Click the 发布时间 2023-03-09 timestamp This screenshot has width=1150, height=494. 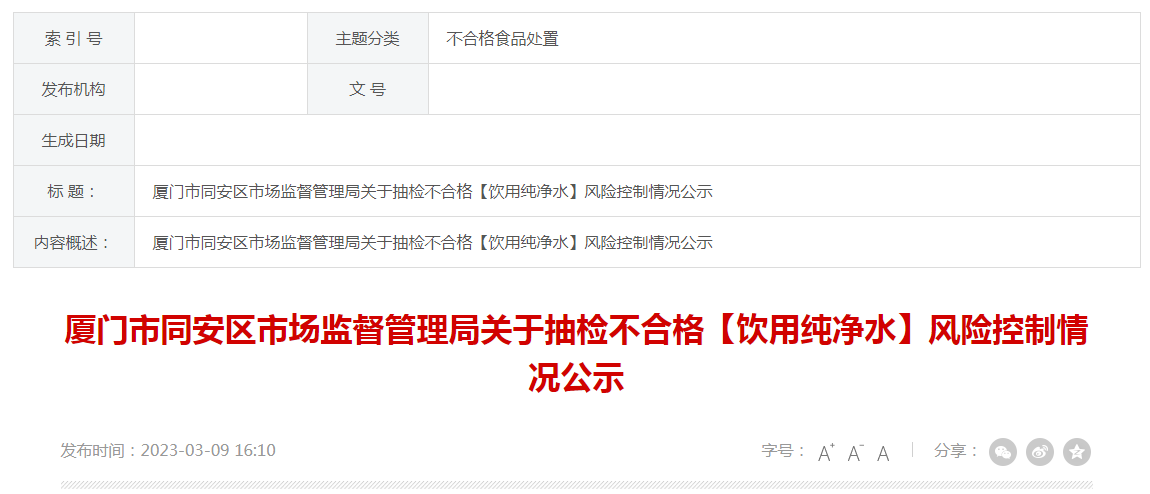click(x=168, y=450)
